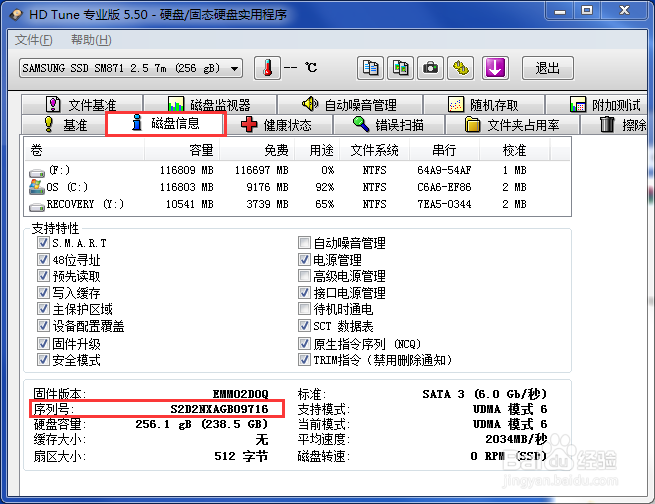Toggle the 电源管理 checkbox

tap(304, 259)
